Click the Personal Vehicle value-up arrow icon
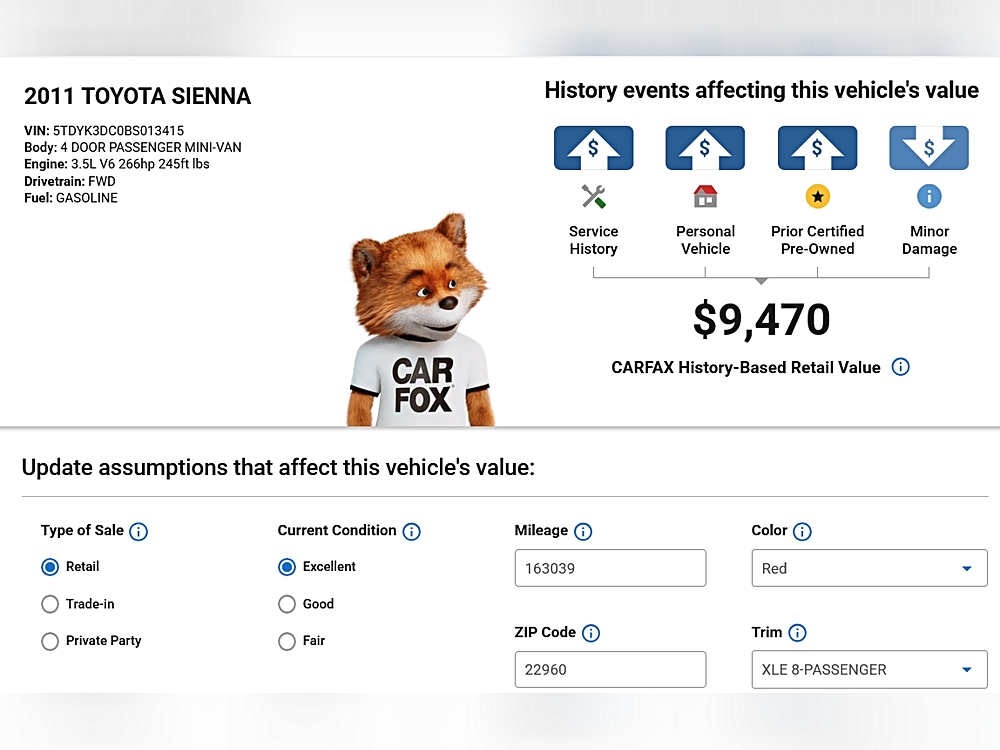 705,148
